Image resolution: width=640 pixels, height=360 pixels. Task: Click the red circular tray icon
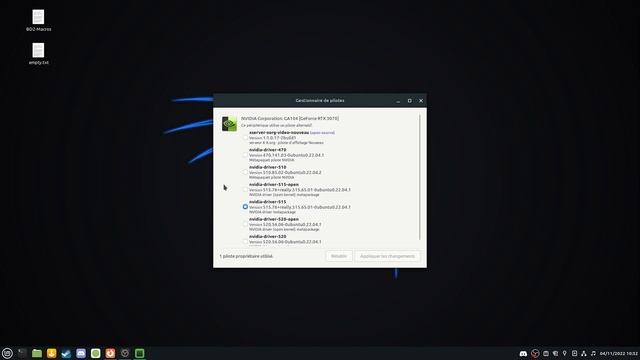(x=535, y=353)
